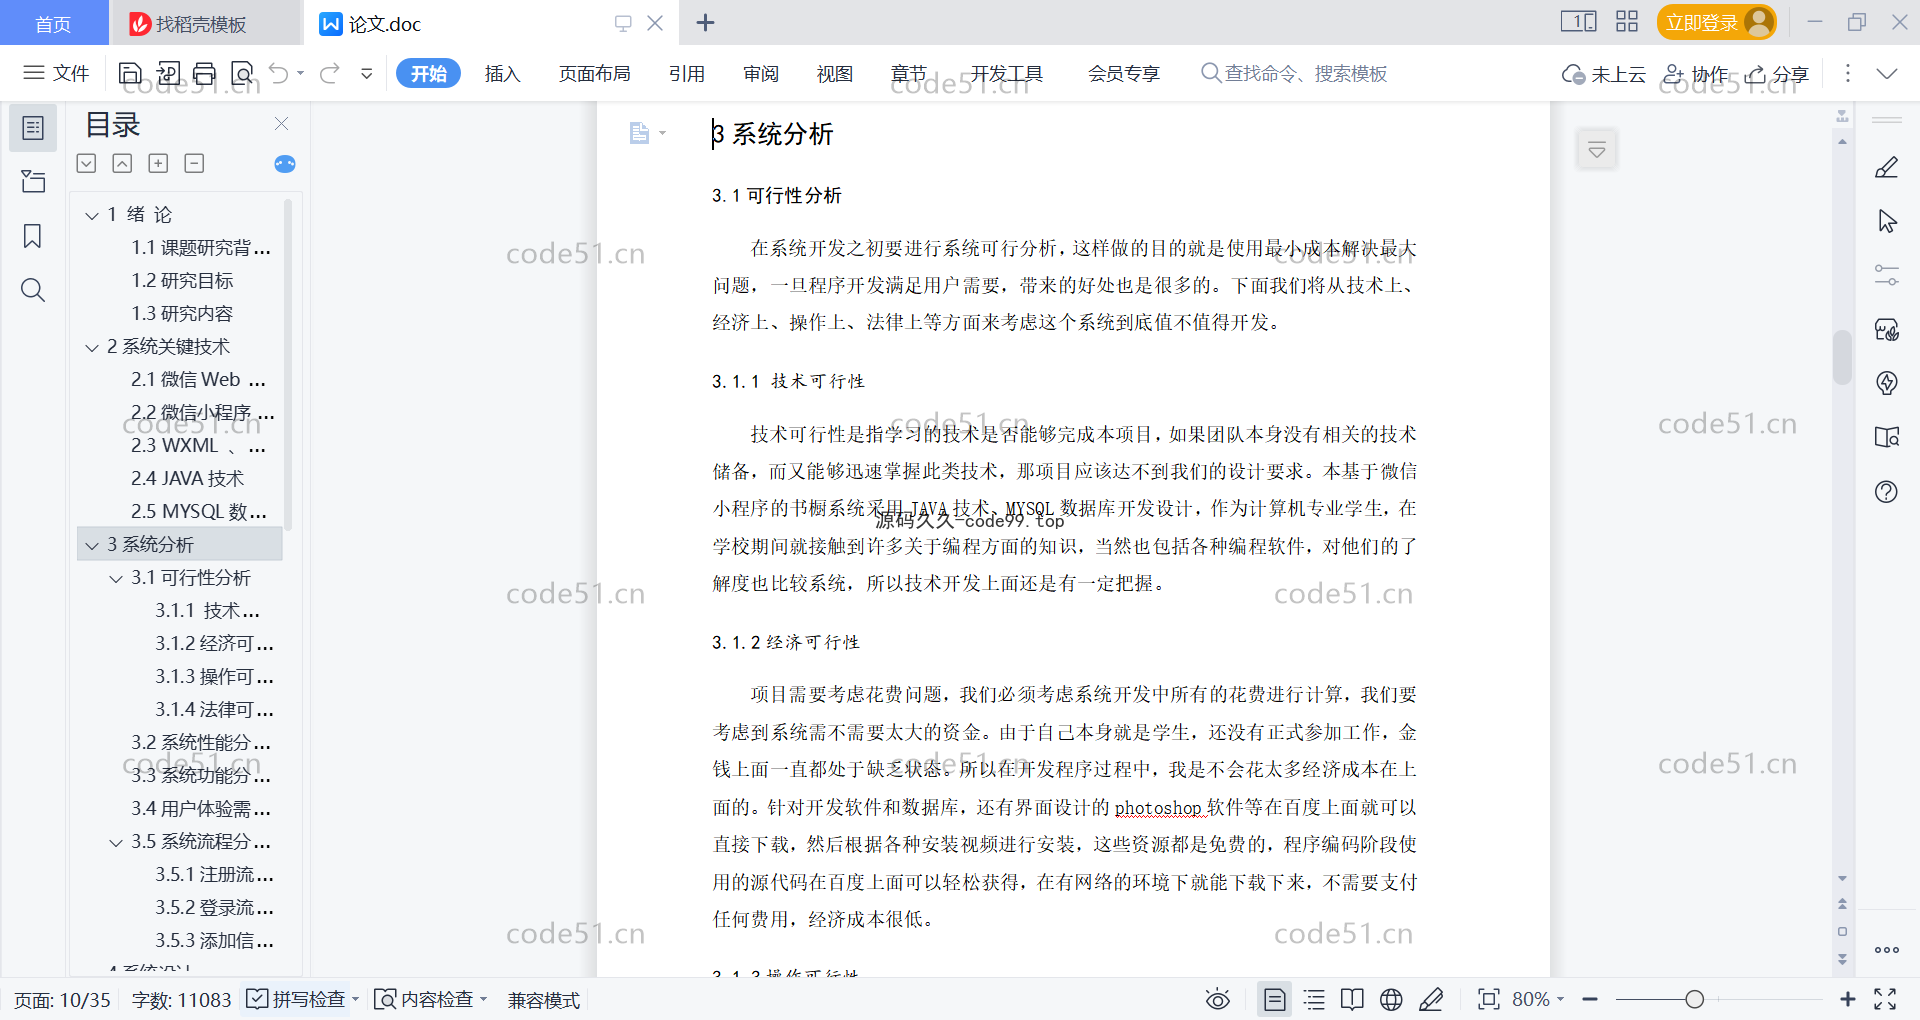This screenshot has height=1020, width=1920.
Task: Open the outline panel sidebar icon
Action: 33,128
